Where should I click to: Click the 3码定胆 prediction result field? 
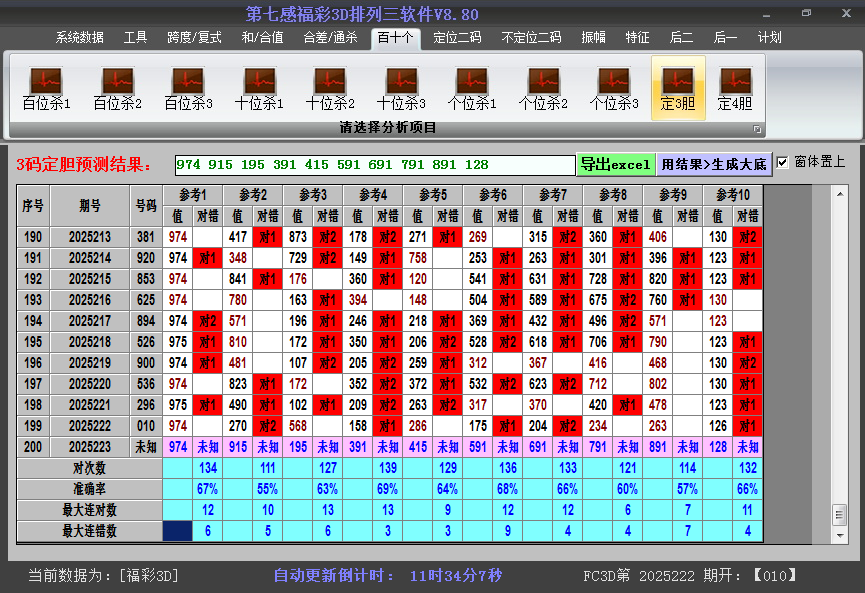coord(374,164)
